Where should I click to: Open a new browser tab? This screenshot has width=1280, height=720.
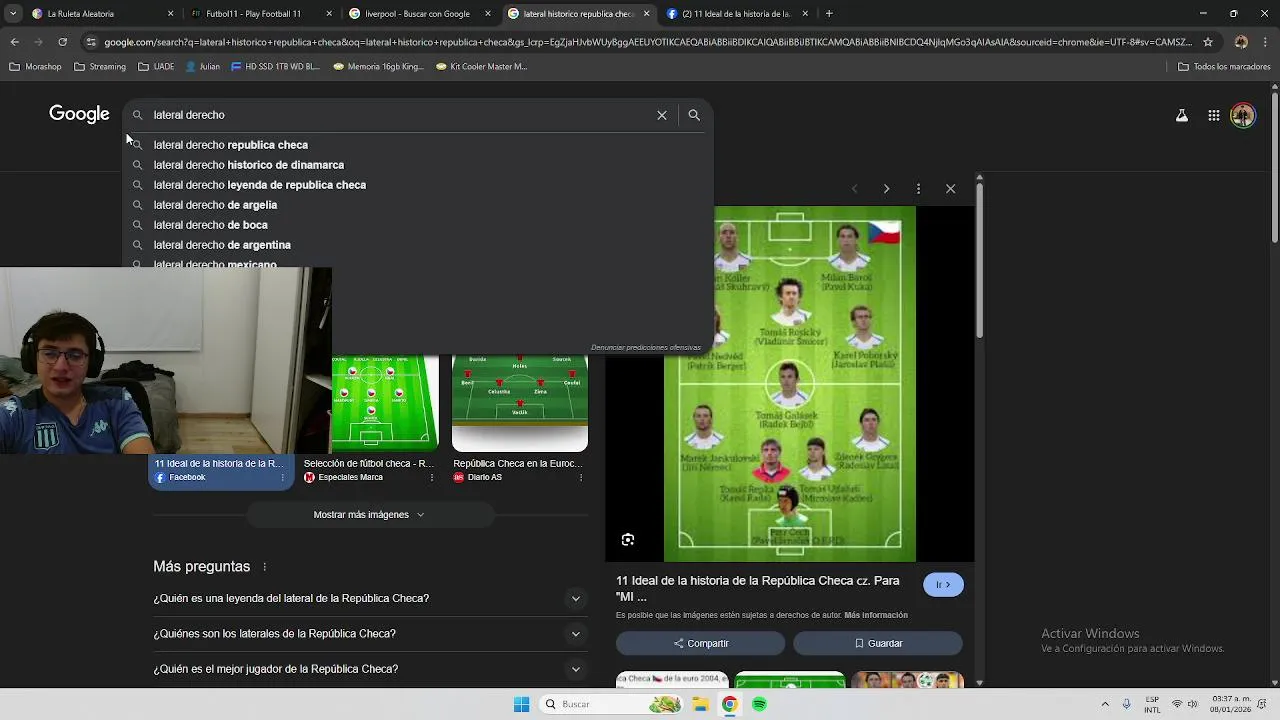(829, 14)
